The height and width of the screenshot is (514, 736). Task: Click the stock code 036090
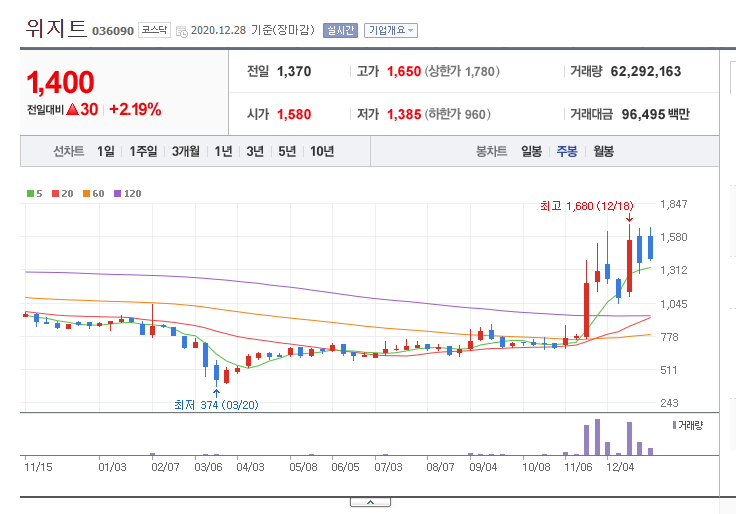coord(113,31)
